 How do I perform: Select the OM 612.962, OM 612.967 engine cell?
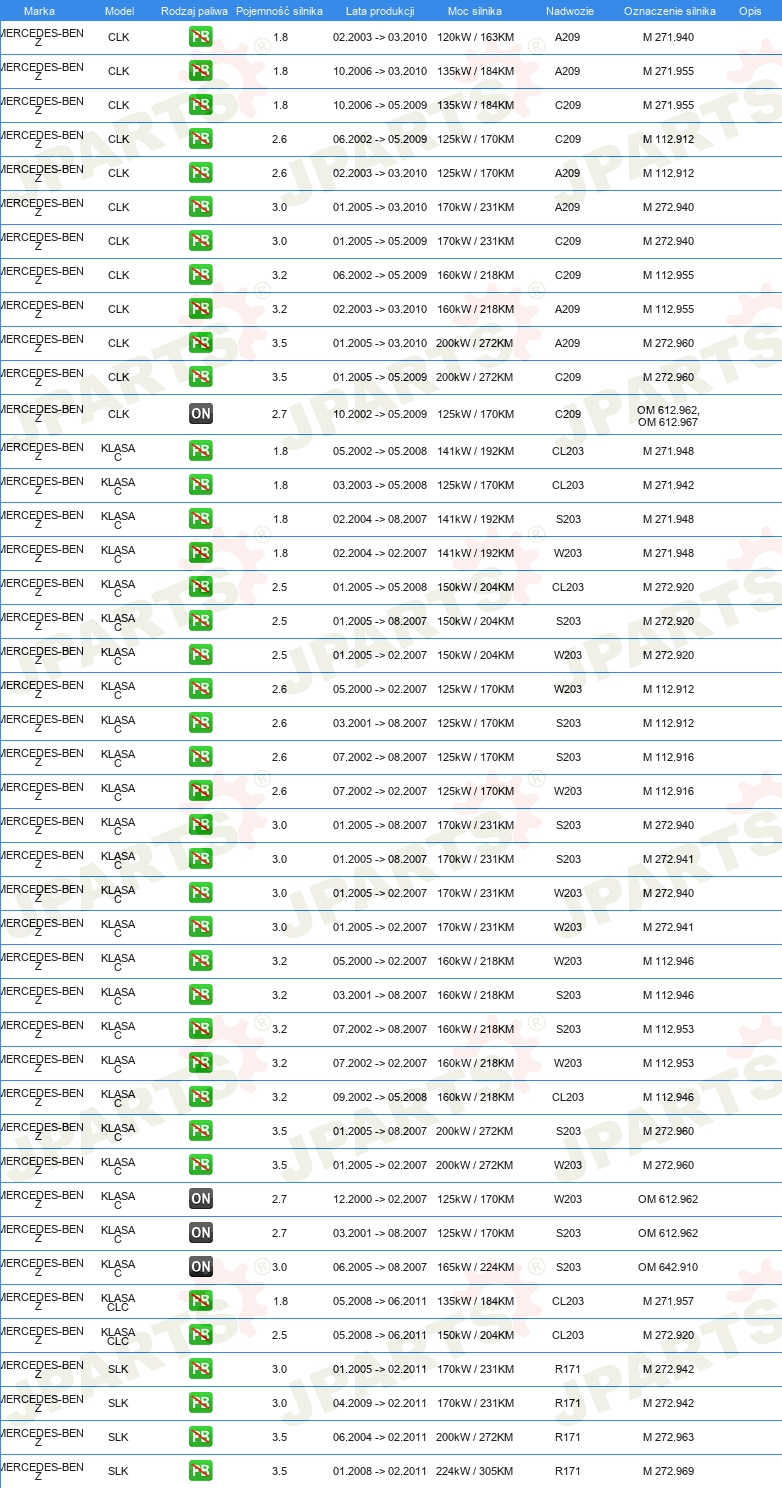(x=668, y=416)
